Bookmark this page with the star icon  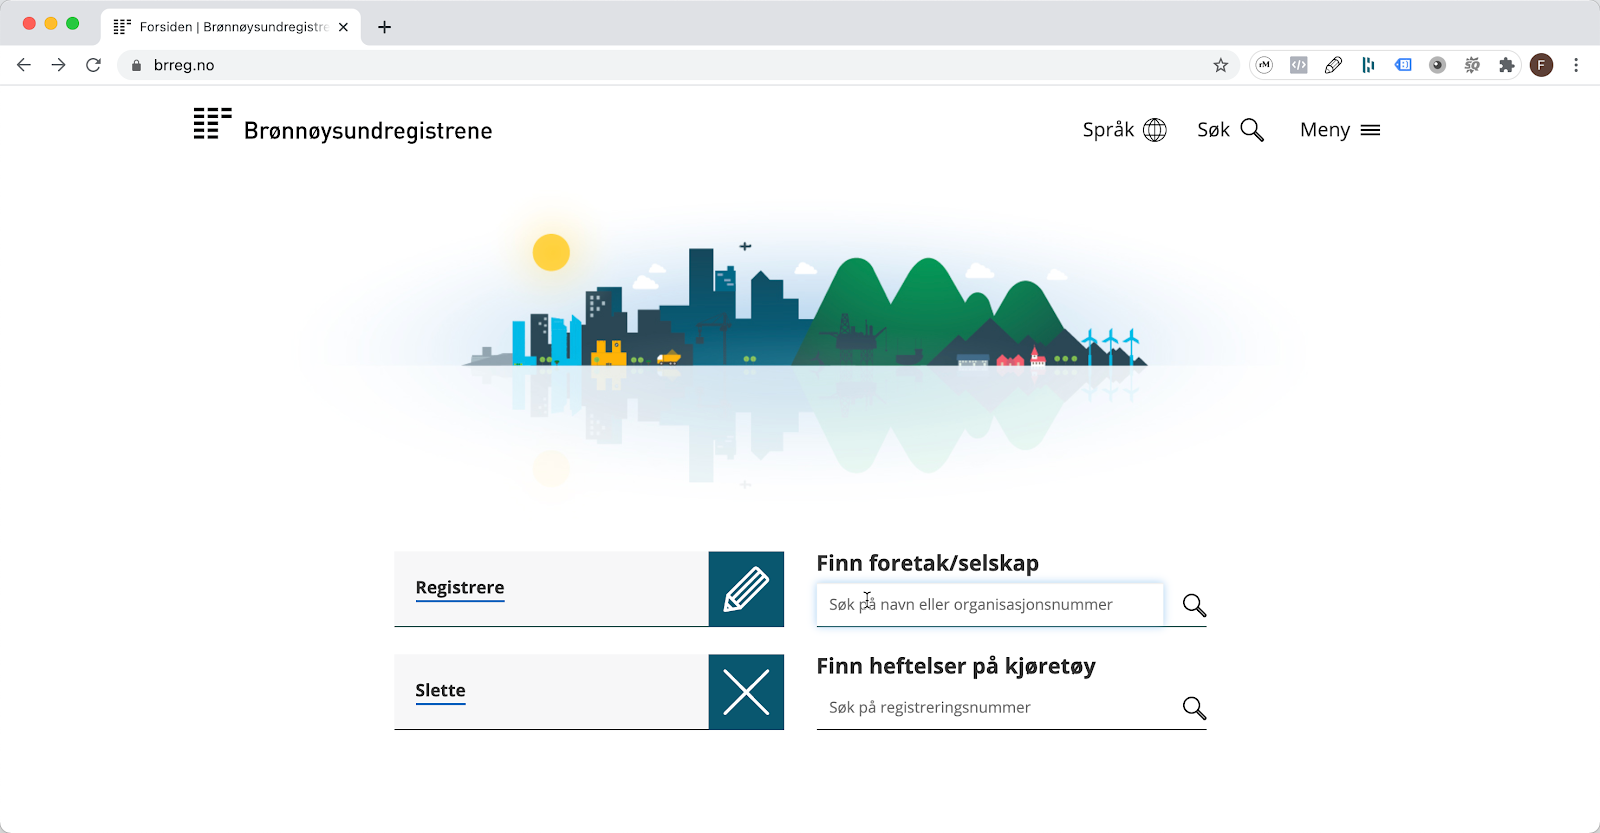tap(1220, 65)
